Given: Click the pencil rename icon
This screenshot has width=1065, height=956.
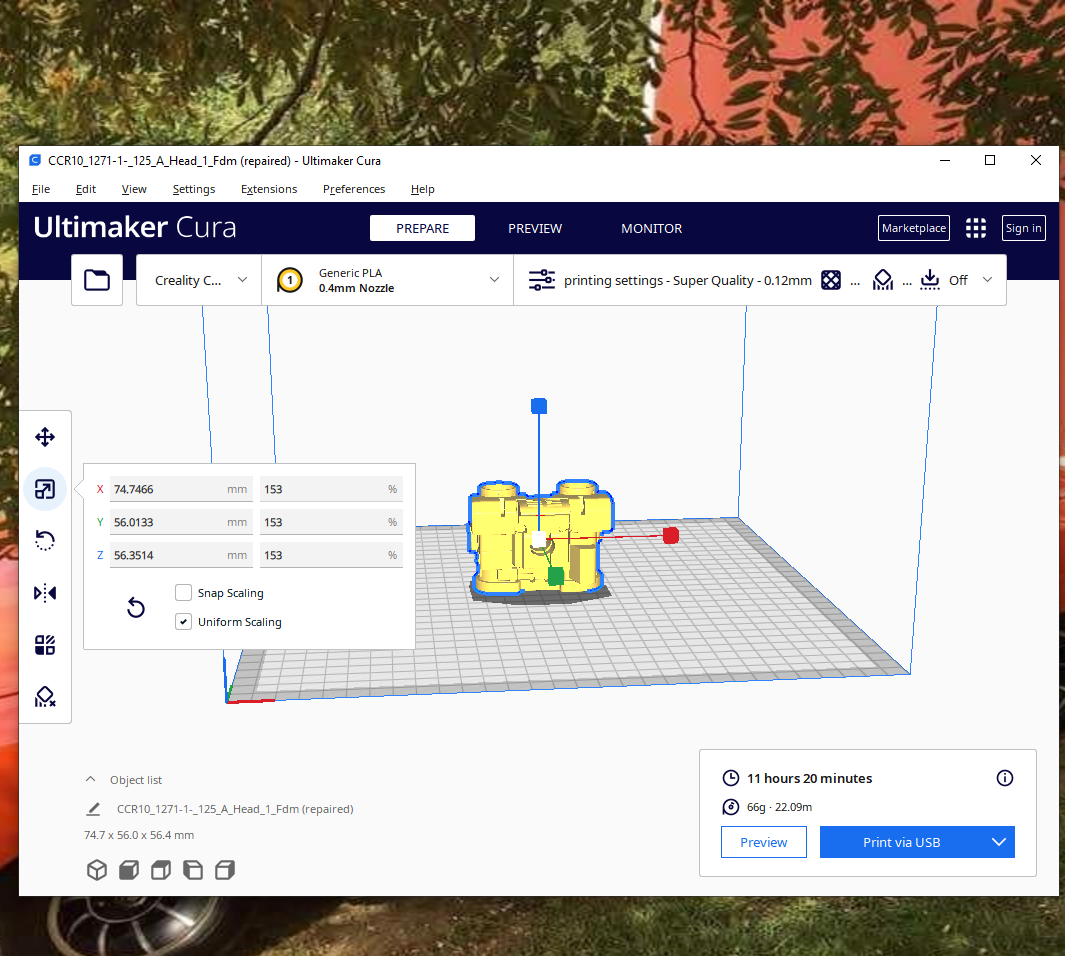Looking at the screenshot, I should [x=94, y=809].
